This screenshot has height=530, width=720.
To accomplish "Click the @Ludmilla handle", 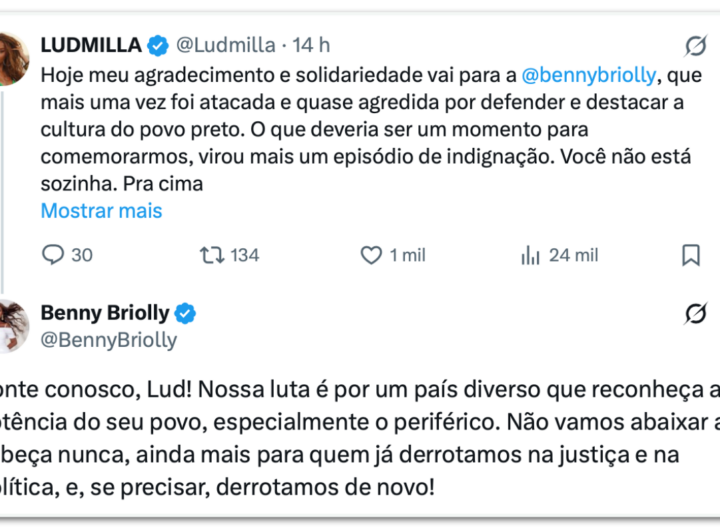I will pyautogui.click(x=225, y=45).
